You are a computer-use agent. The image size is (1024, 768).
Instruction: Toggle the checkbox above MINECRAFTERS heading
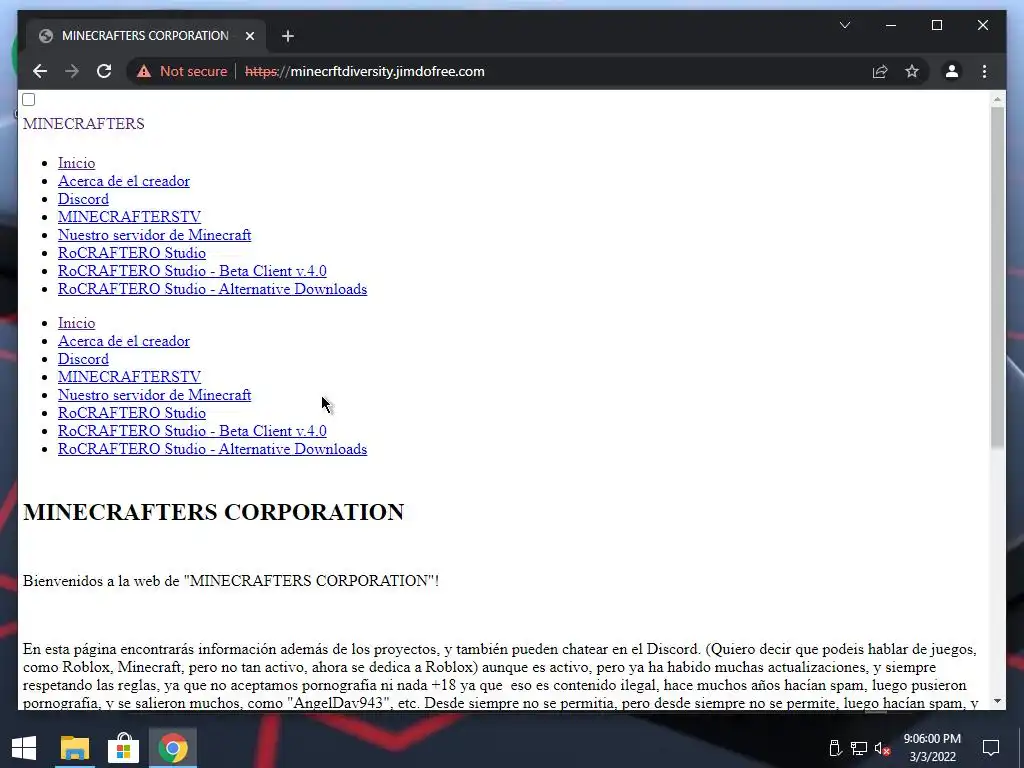click(x=29, y=99)
